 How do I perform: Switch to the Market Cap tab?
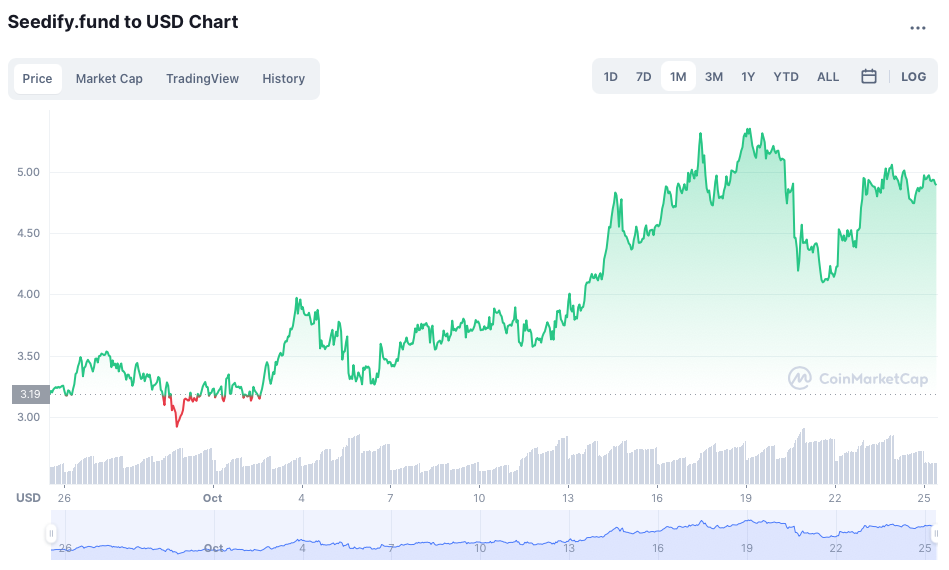click(109, 79)
